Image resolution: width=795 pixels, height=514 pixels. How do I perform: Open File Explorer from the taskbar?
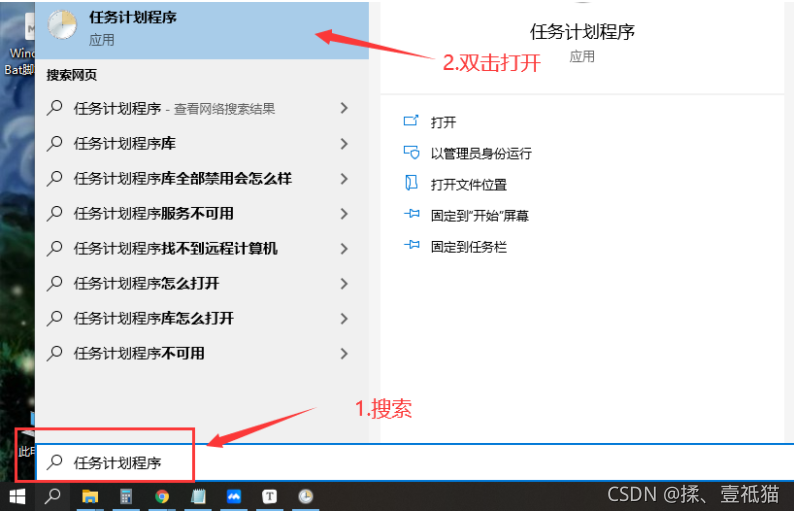tap(90, 496)
